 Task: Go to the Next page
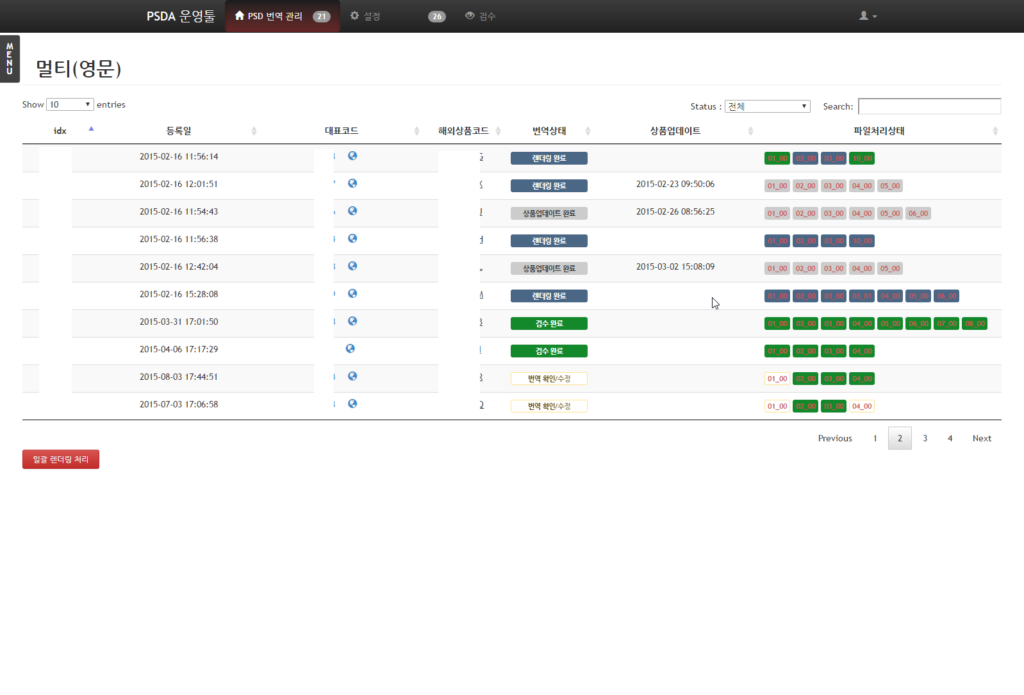[x=982, y=438]
